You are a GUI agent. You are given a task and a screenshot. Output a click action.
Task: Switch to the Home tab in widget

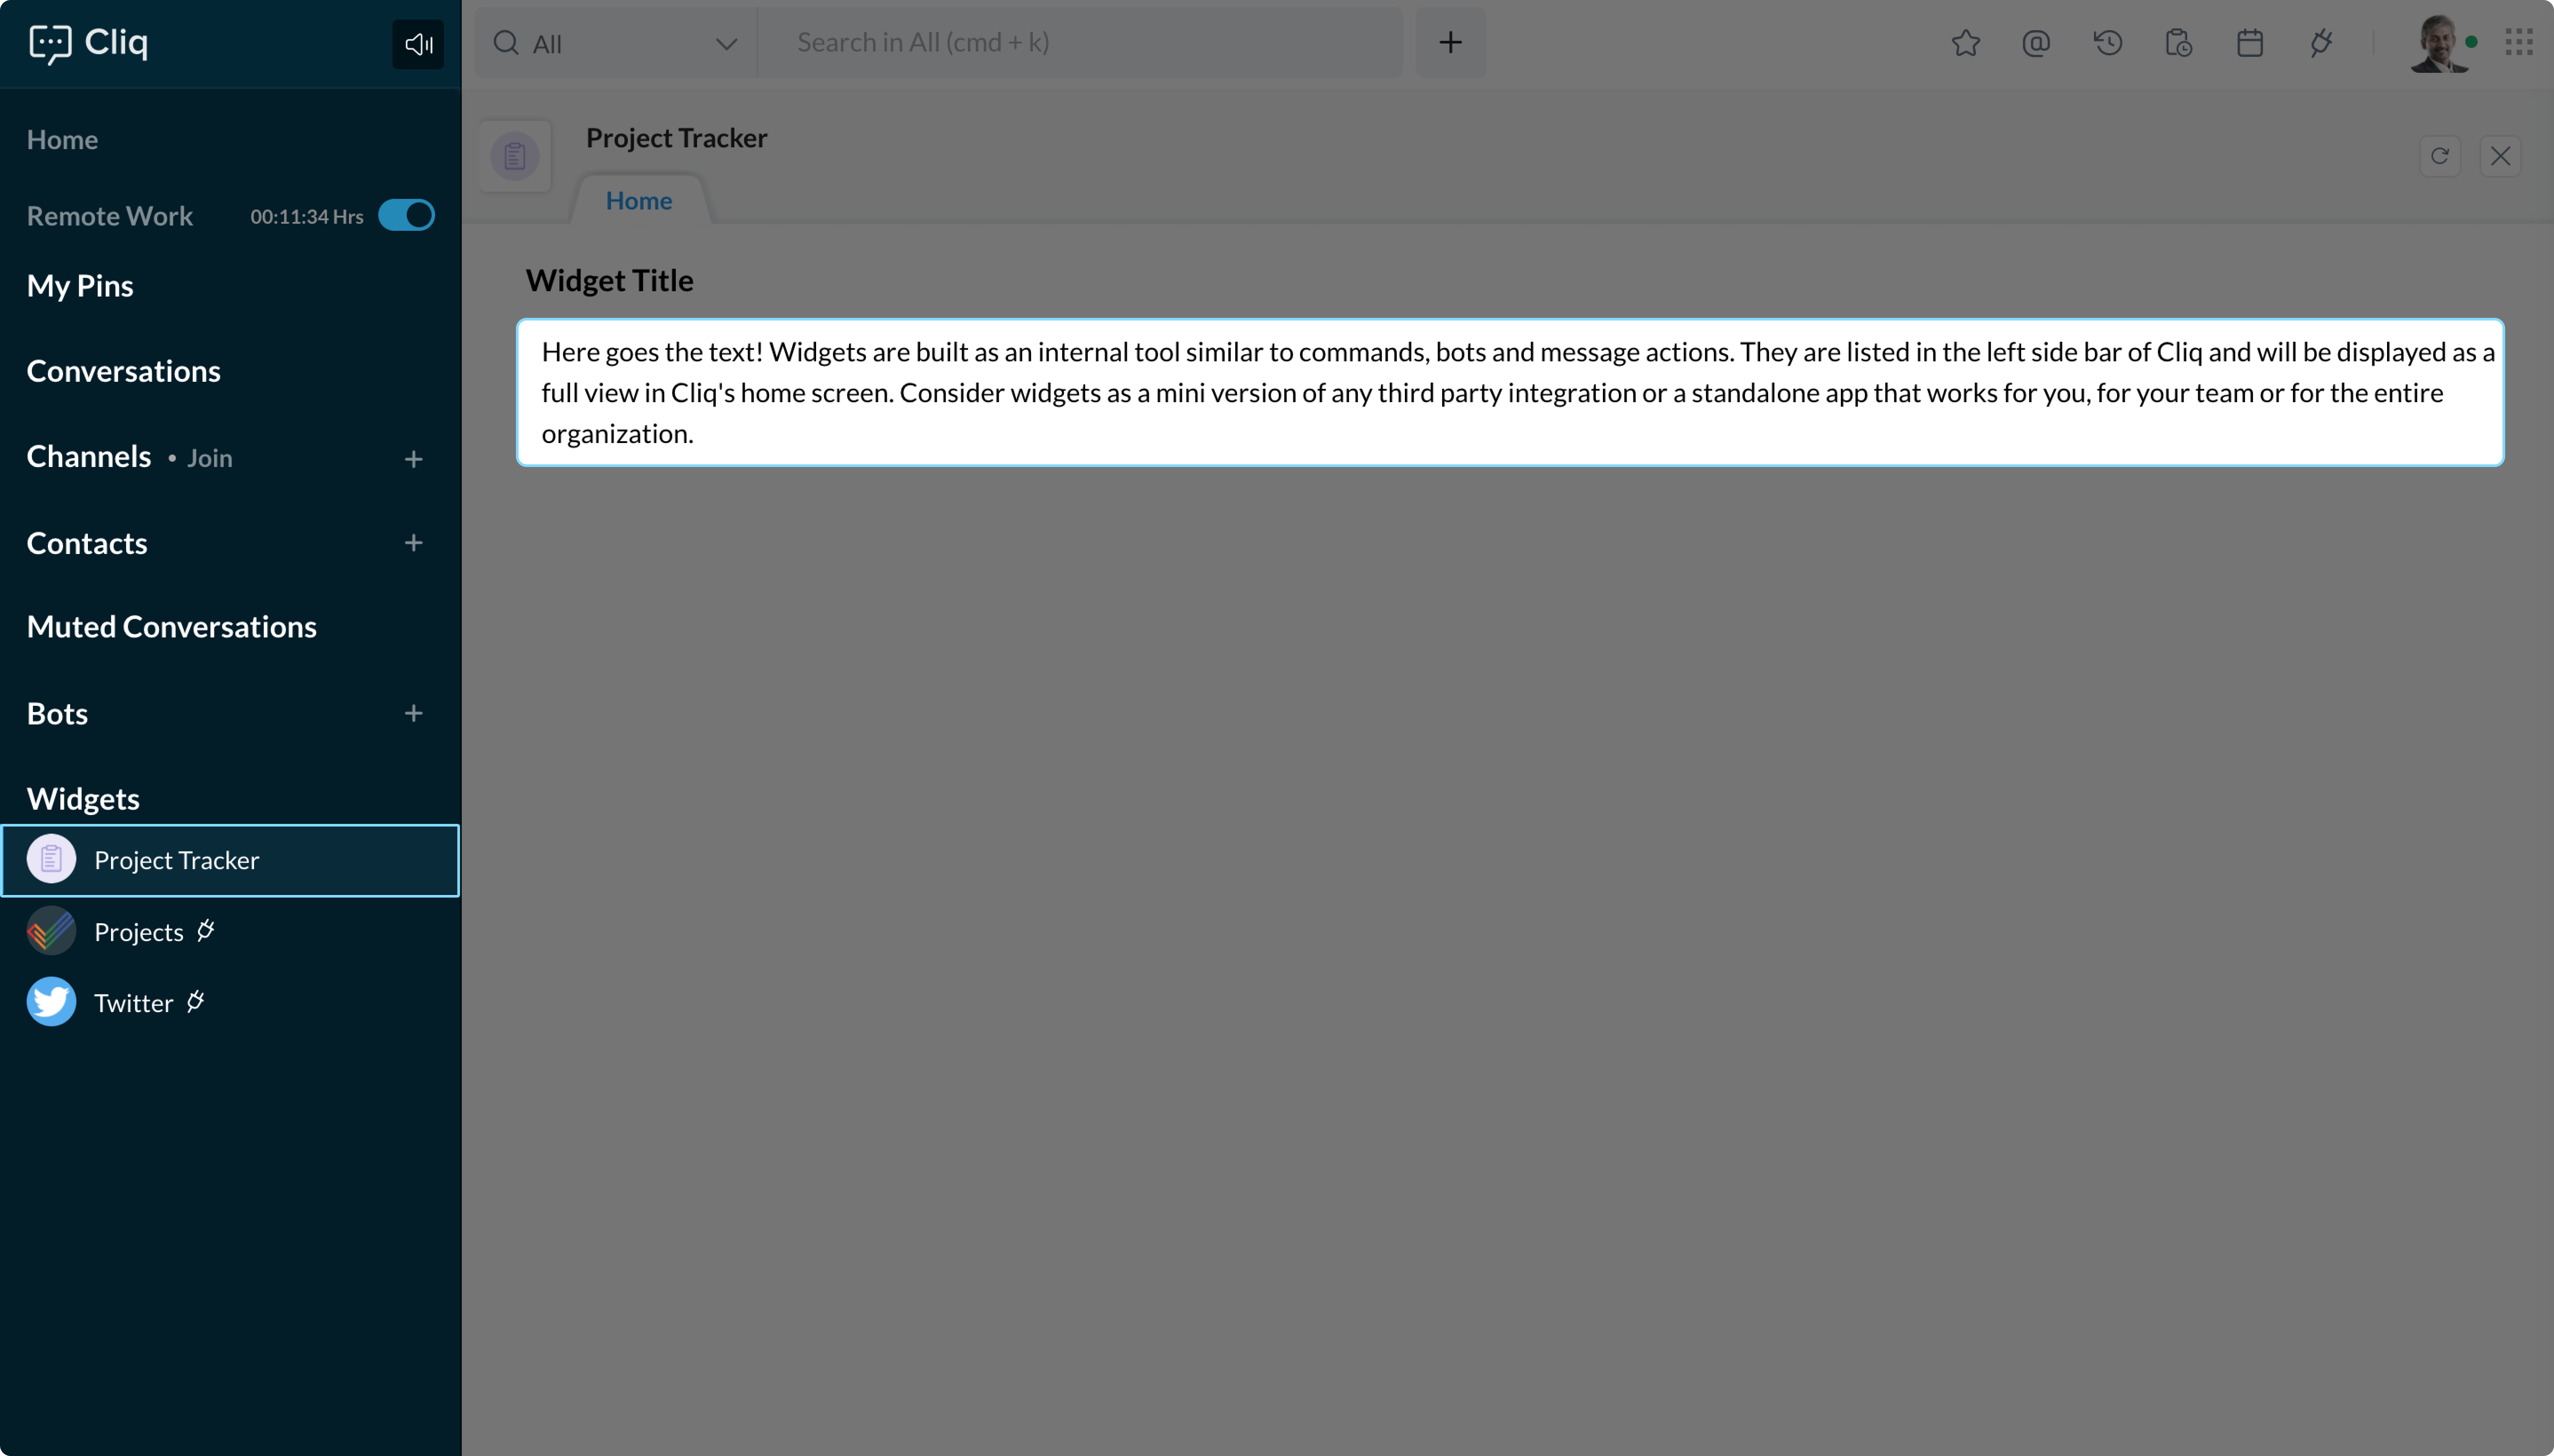coord(639,200)
